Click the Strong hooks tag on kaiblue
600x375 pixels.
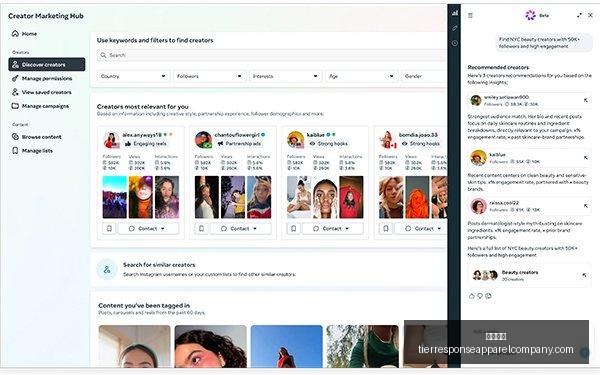click(329, 143)
